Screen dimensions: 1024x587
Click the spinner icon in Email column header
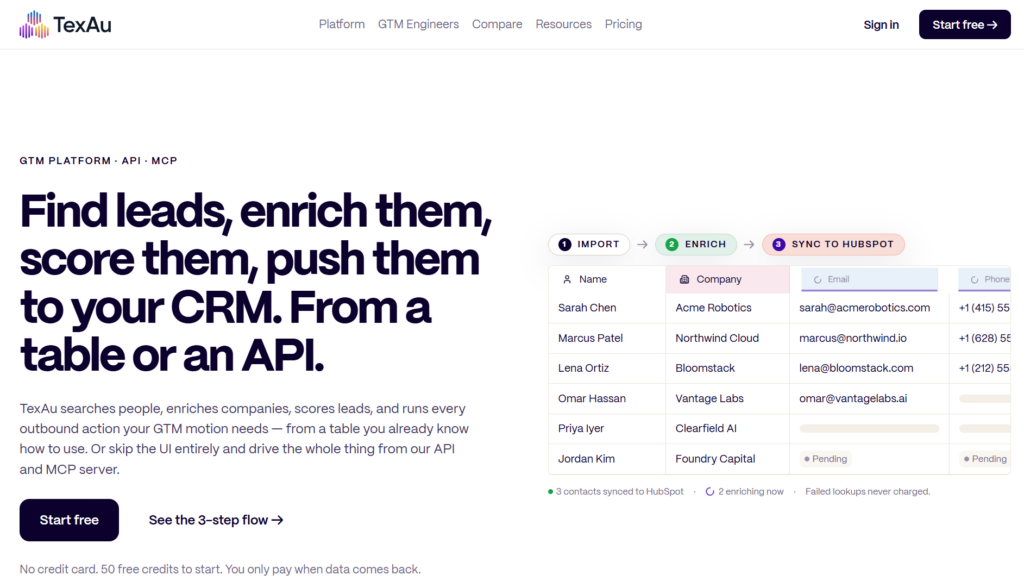pos(817,279)
